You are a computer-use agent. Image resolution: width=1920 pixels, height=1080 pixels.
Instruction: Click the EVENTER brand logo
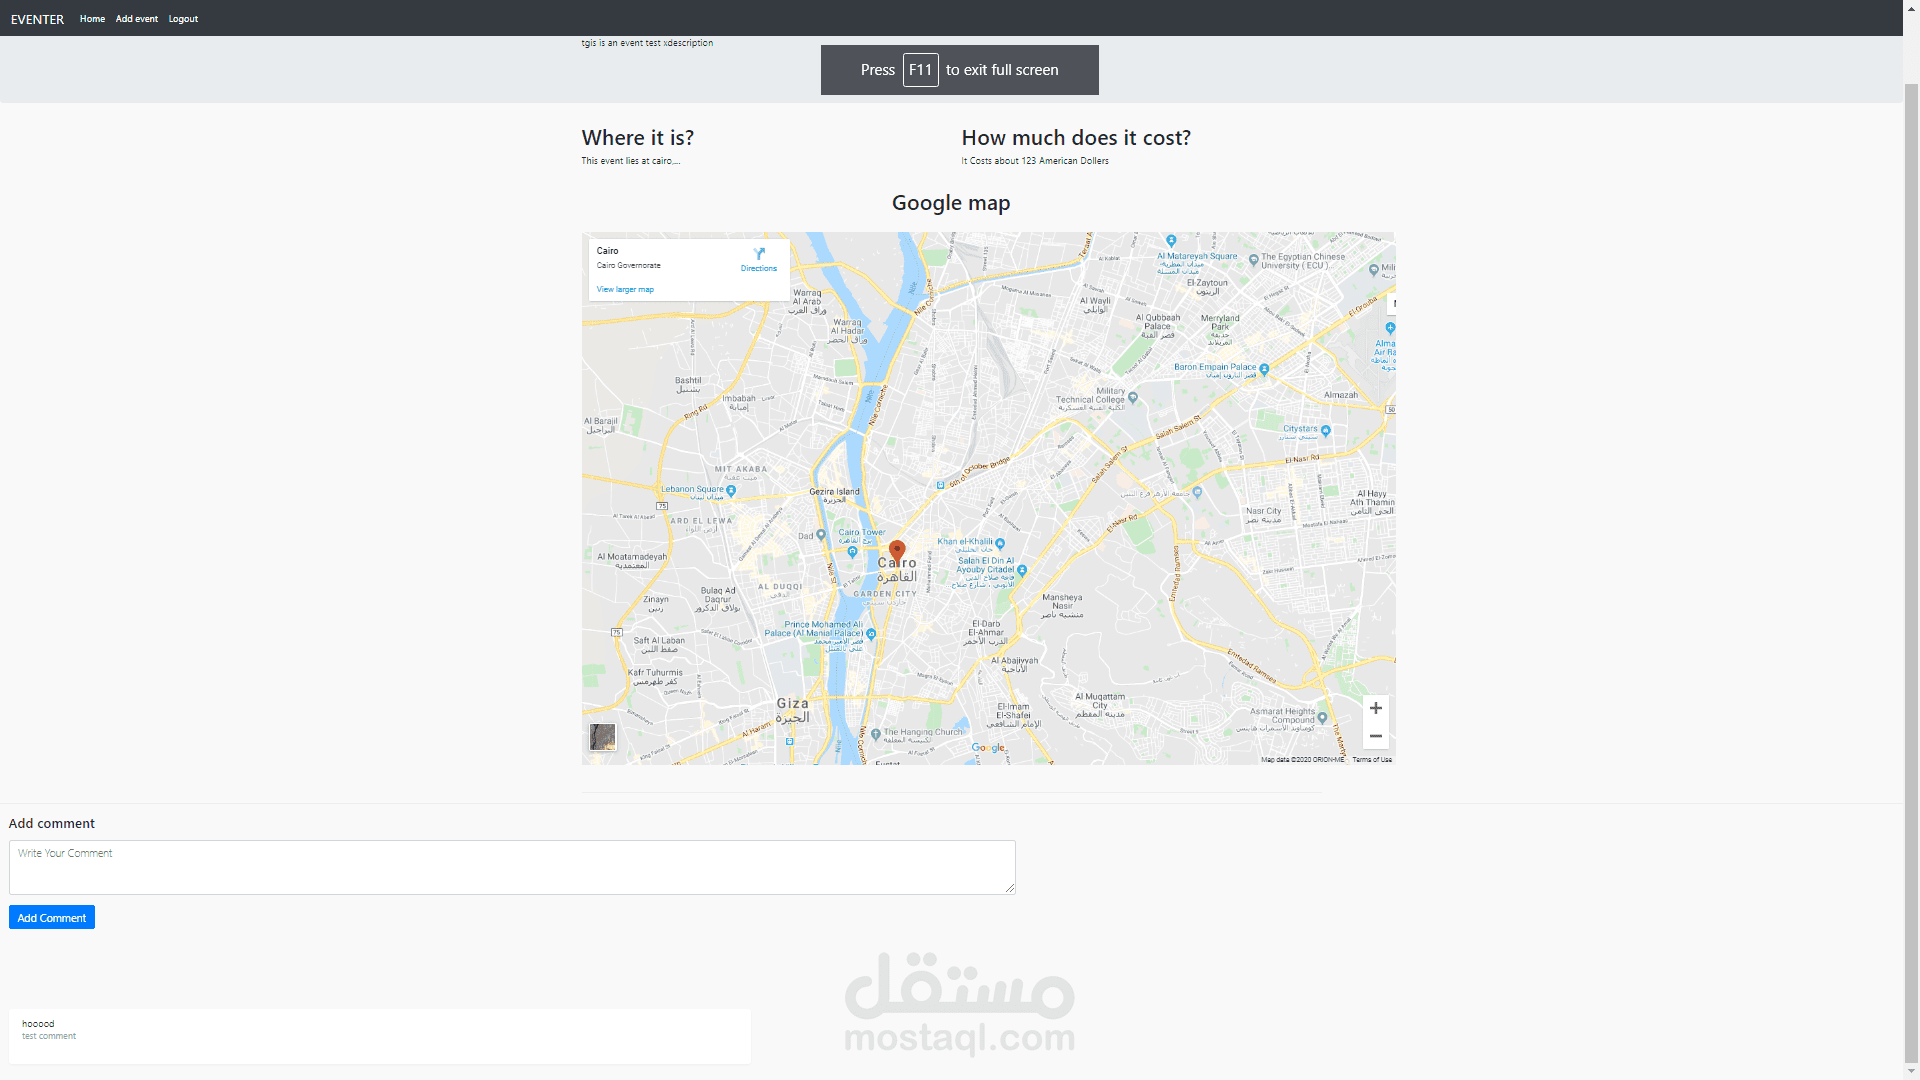(x=37, y=19)
